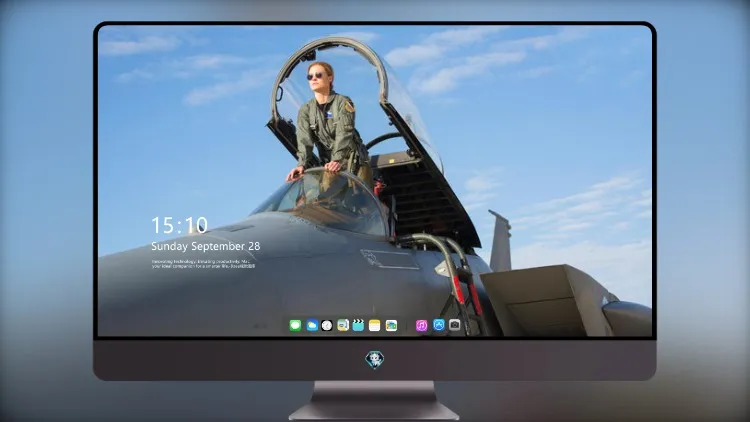Open the clapperboard Videos dock icon
The height and width of the screenshot is (422, 750).
358,325
